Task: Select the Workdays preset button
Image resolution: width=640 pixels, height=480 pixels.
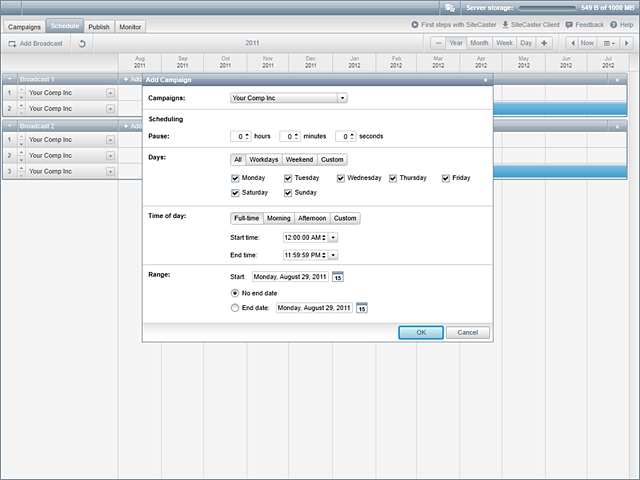Action: 264,160
